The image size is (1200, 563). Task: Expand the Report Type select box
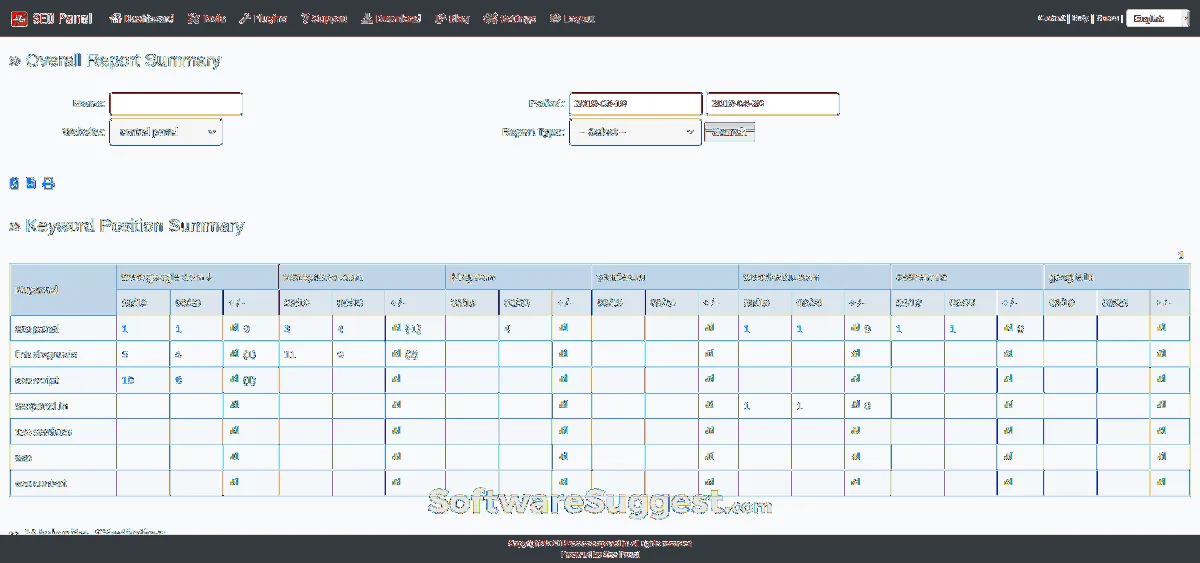635,132
